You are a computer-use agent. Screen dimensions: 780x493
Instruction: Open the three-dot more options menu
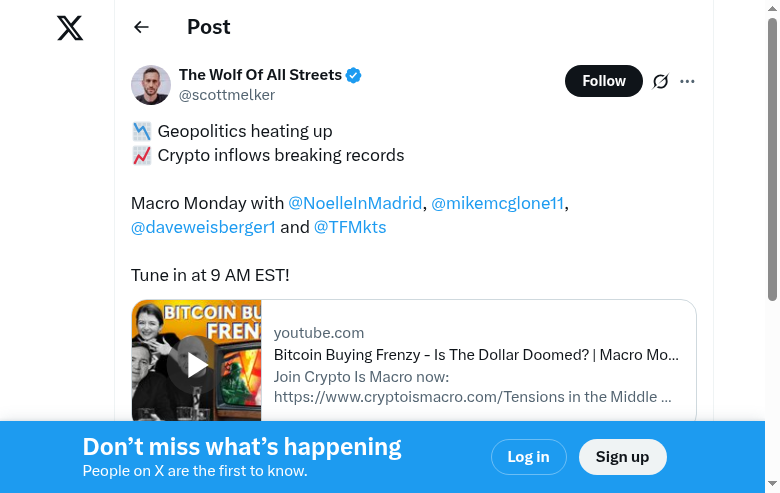click(687, 81)
